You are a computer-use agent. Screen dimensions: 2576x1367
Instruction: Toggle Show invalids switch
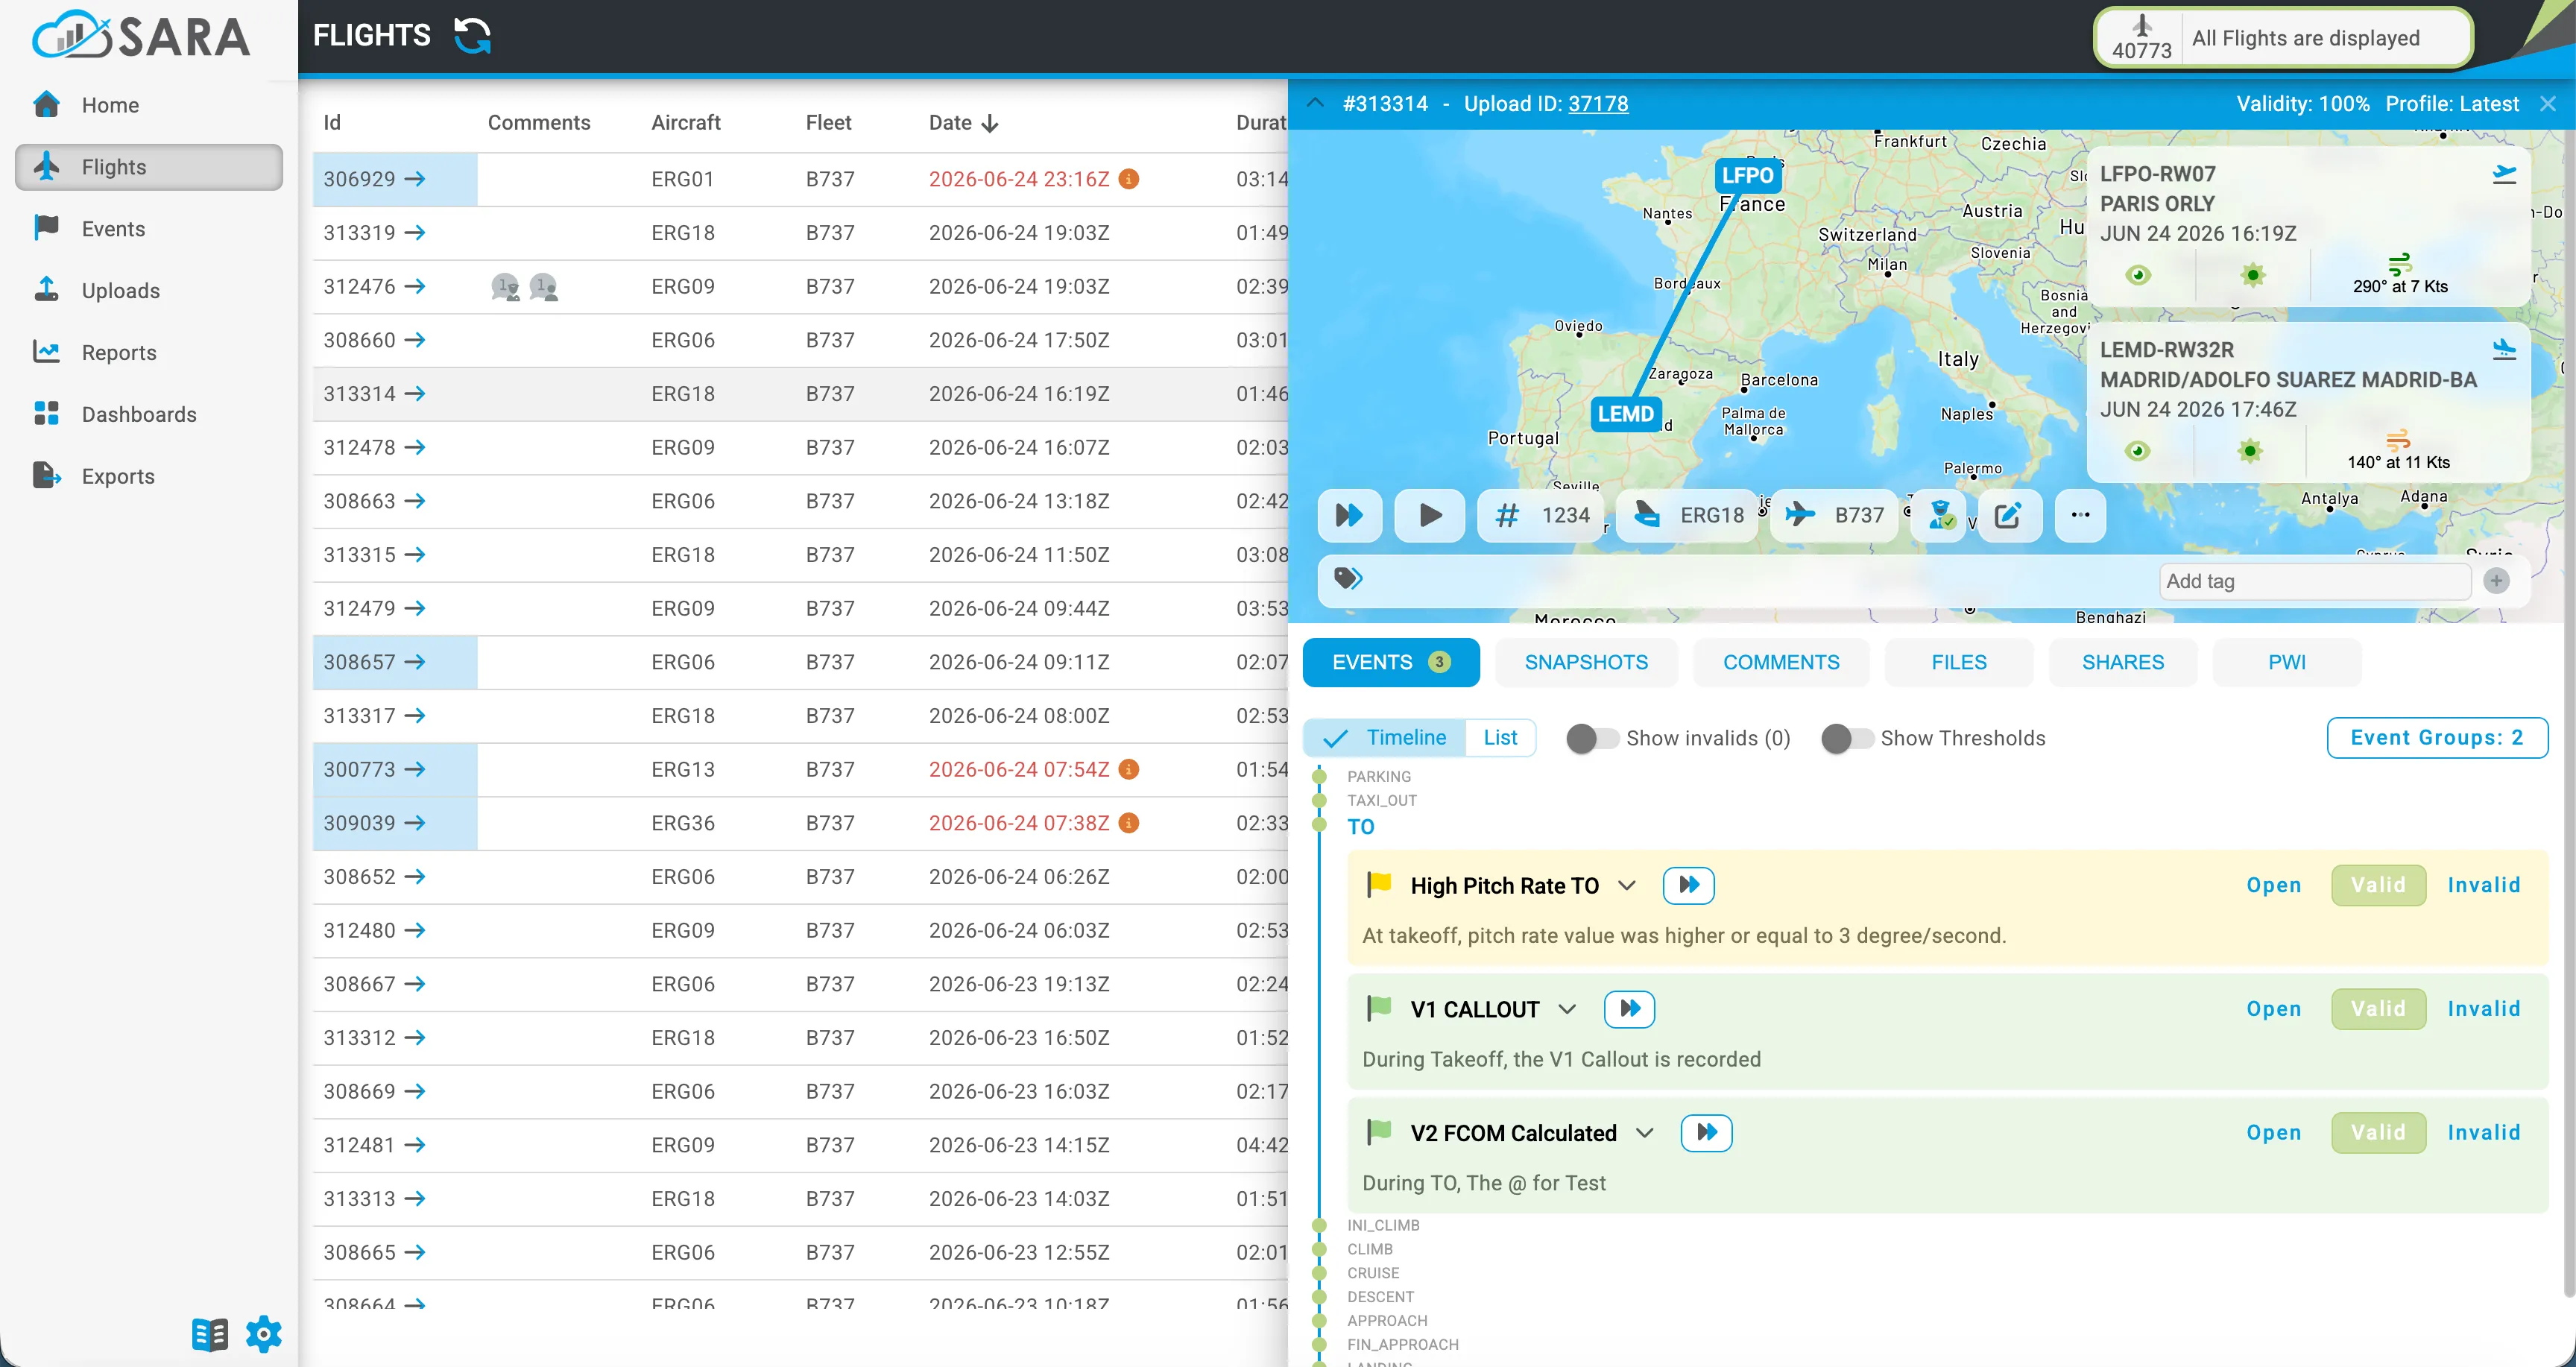1592,739
